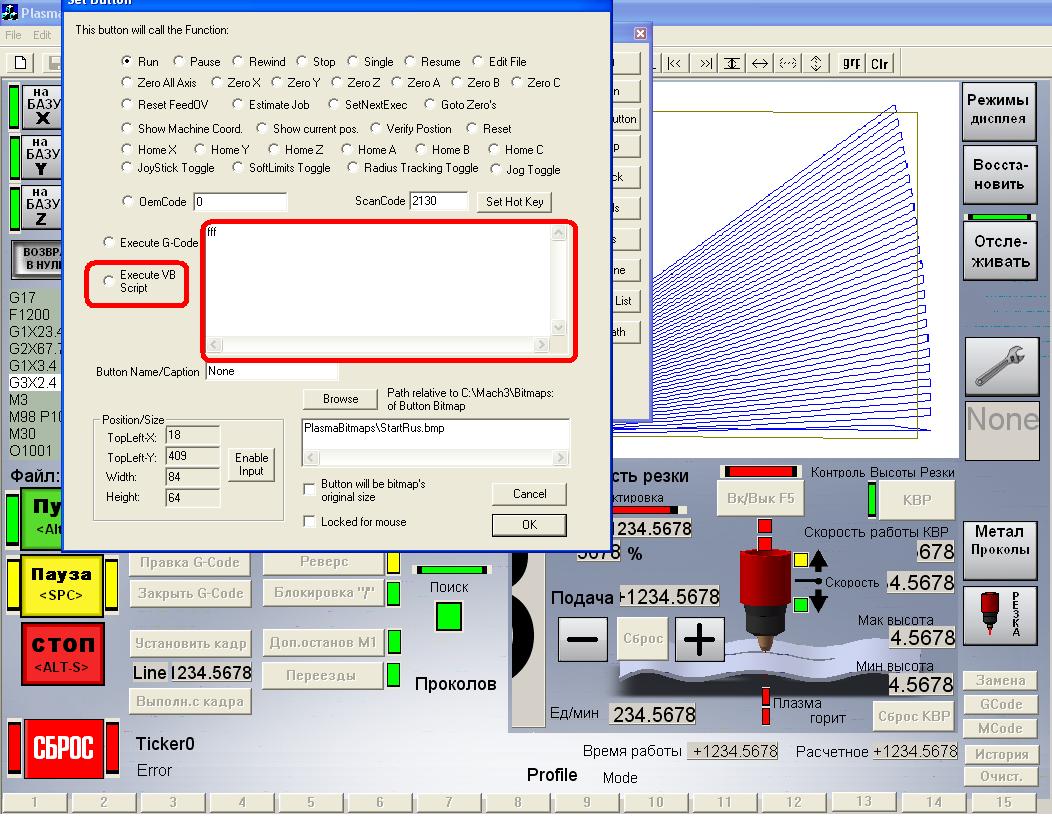Viewport: 1052px width, 818px height.
Task: Click the ScanCode input field
Action: [x=439, y=201]
